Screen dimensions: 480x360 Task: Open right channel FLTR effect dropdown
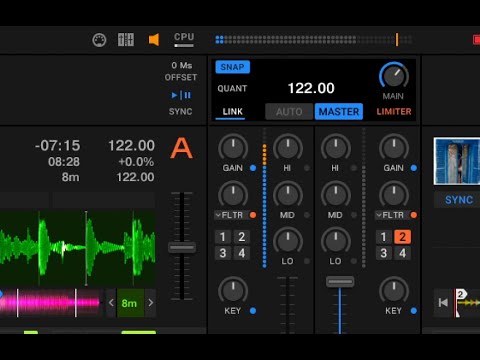click(391, 215)
